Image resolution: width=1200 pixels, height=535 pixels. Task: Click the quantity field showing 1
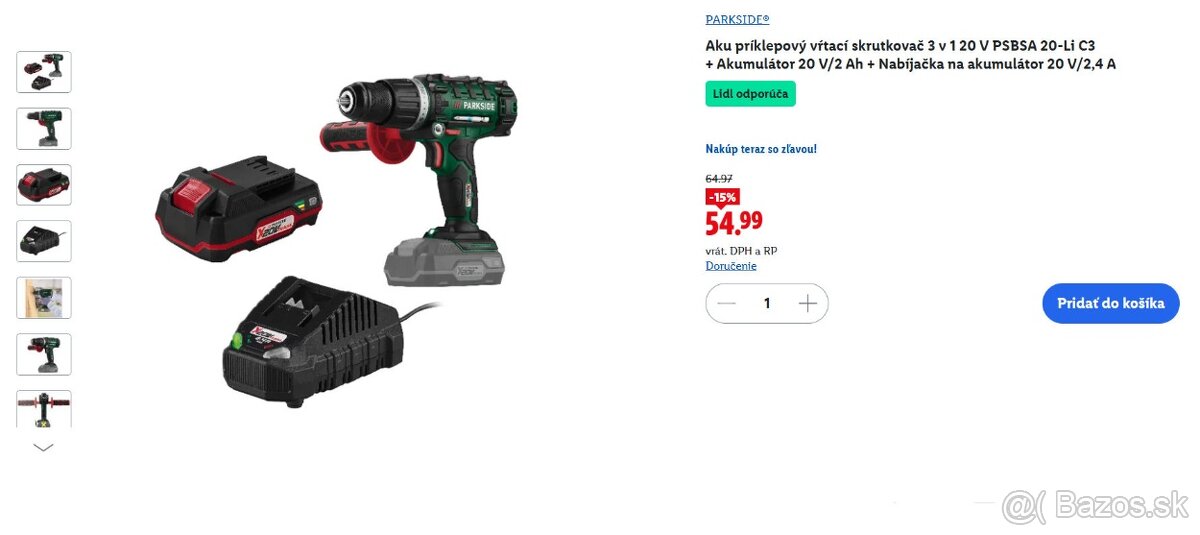click(x=767, y=303)
